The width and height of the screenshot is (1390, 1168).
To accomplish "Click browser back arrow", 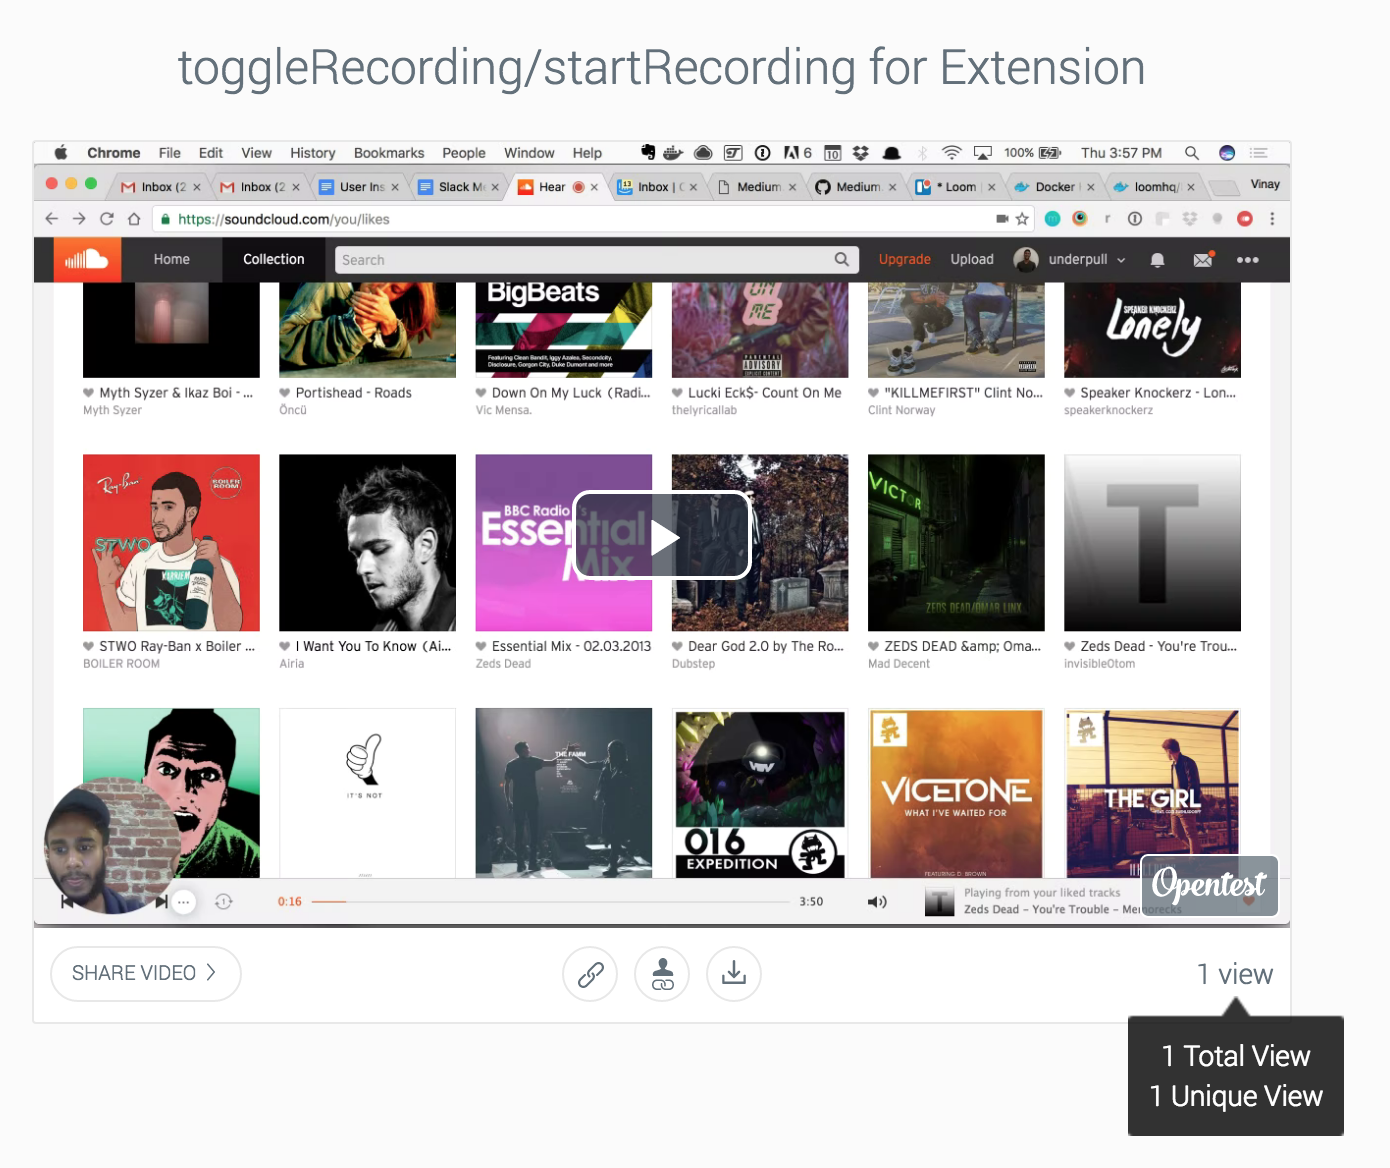I will pos(52,219).
